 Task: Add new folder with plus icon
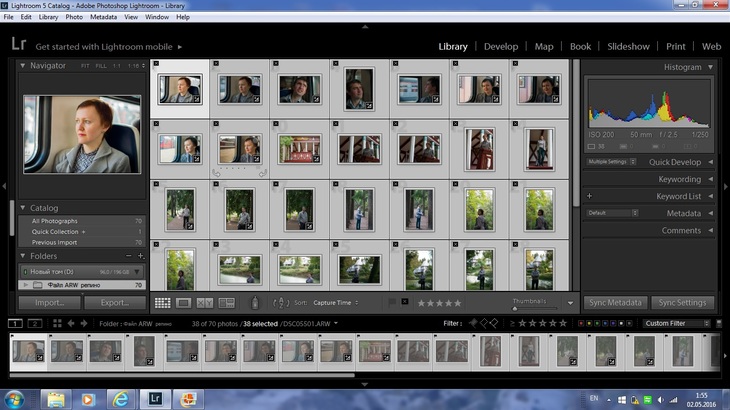(141, 255)
